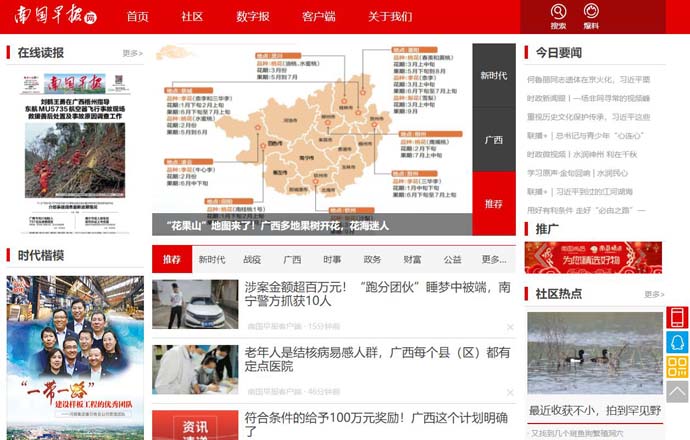Screen dimensions: 690x440
Task: Open the "花果山"地图来了 carousel caption
Action: [x=278, y=226]
